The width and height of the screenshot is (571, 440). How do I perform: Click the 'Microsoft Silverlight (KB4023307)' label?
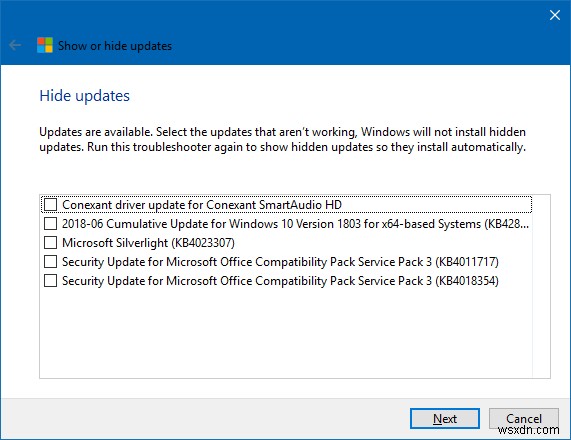pyautogui.click(x=148, y=243)
